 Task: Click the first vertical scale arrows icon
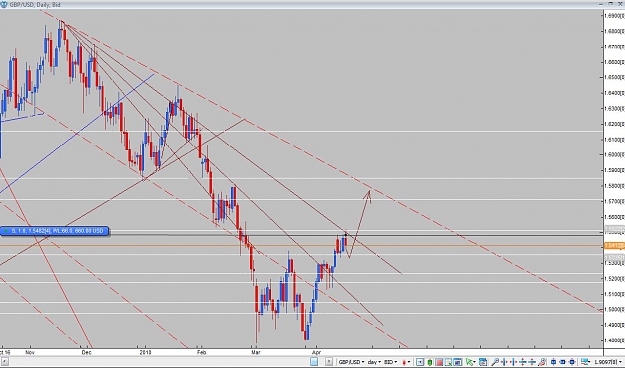point(523,362)
